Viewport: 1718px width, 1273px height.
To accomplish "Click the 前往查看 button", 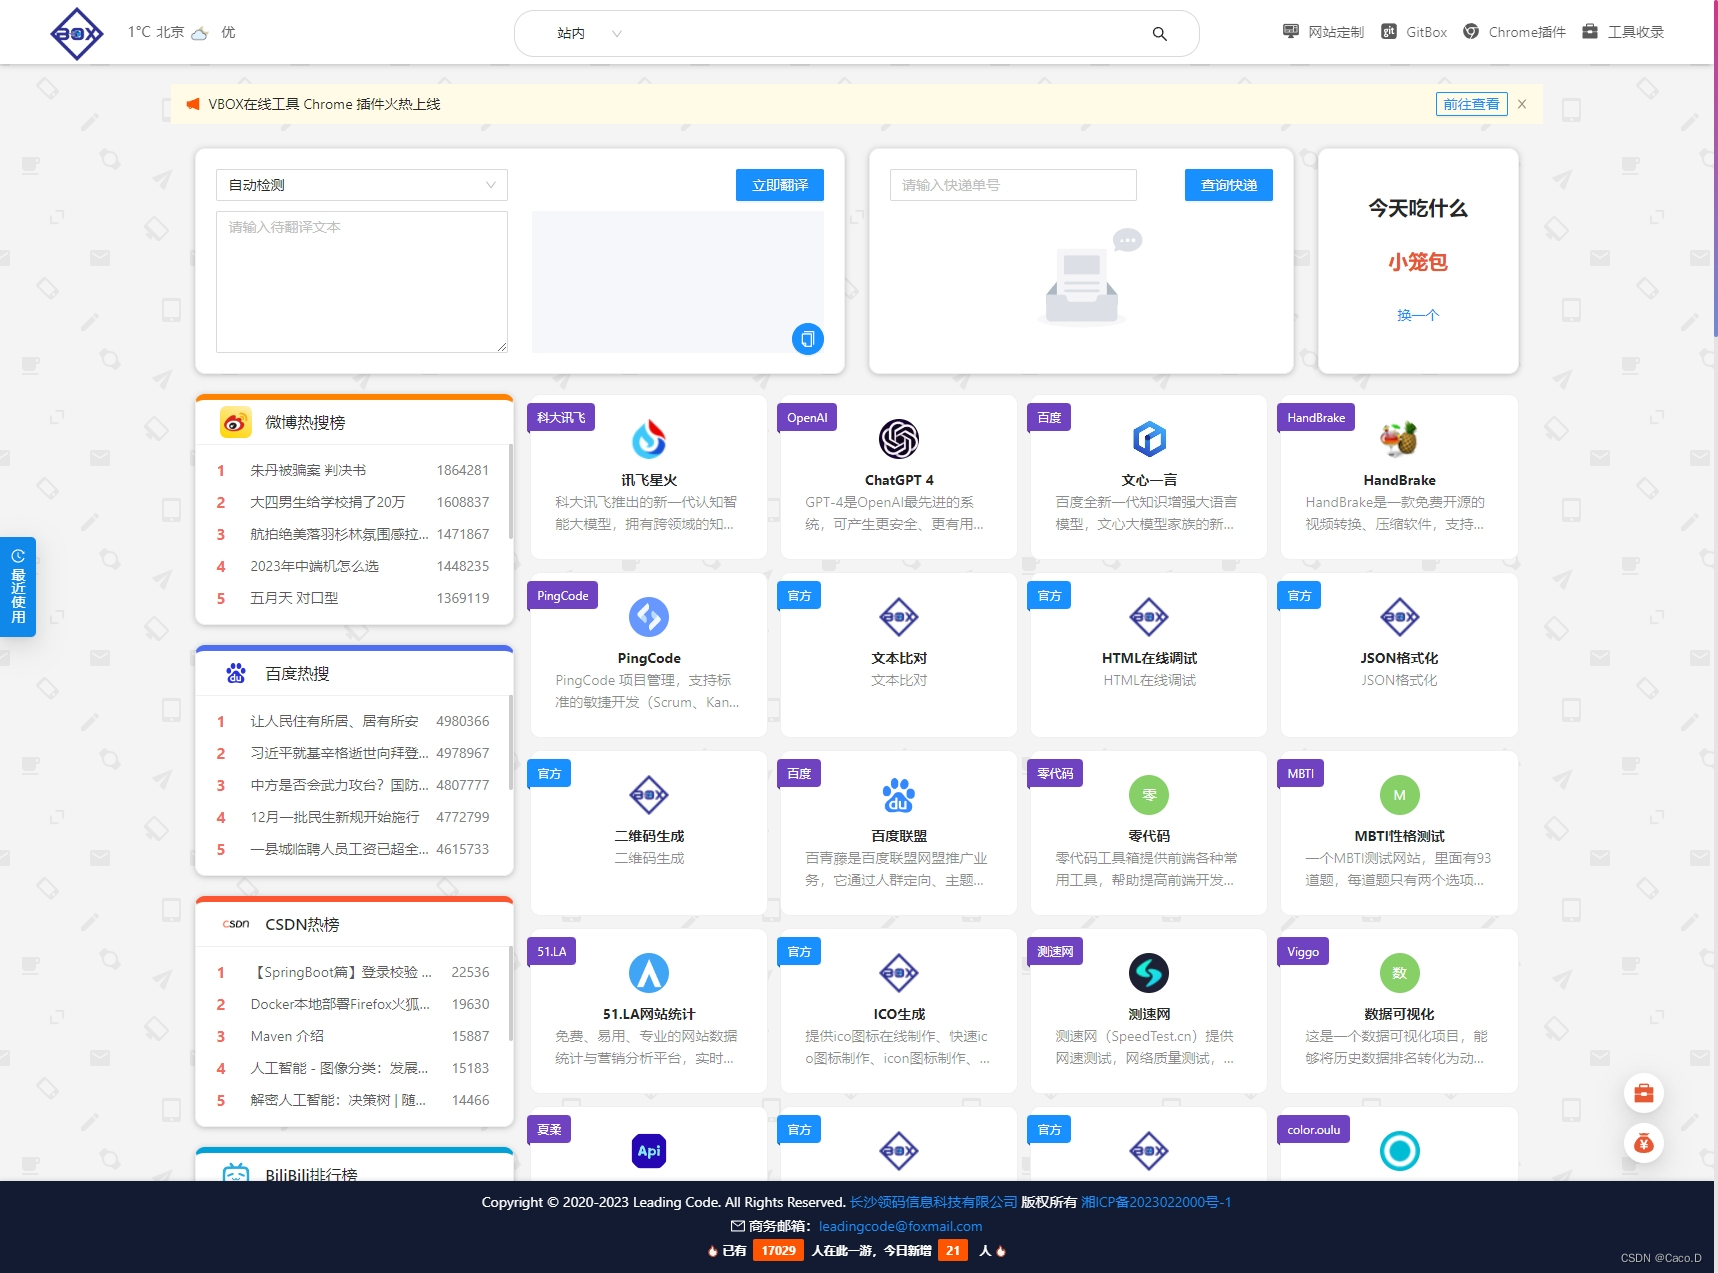I will click(x=1471, y=104).
